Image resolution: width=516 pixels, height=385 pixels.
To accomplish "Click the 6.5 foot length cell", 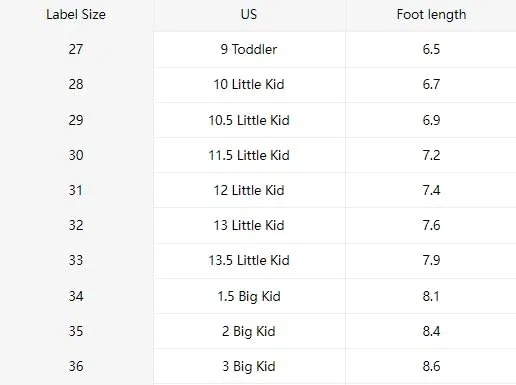I will 431,49.
